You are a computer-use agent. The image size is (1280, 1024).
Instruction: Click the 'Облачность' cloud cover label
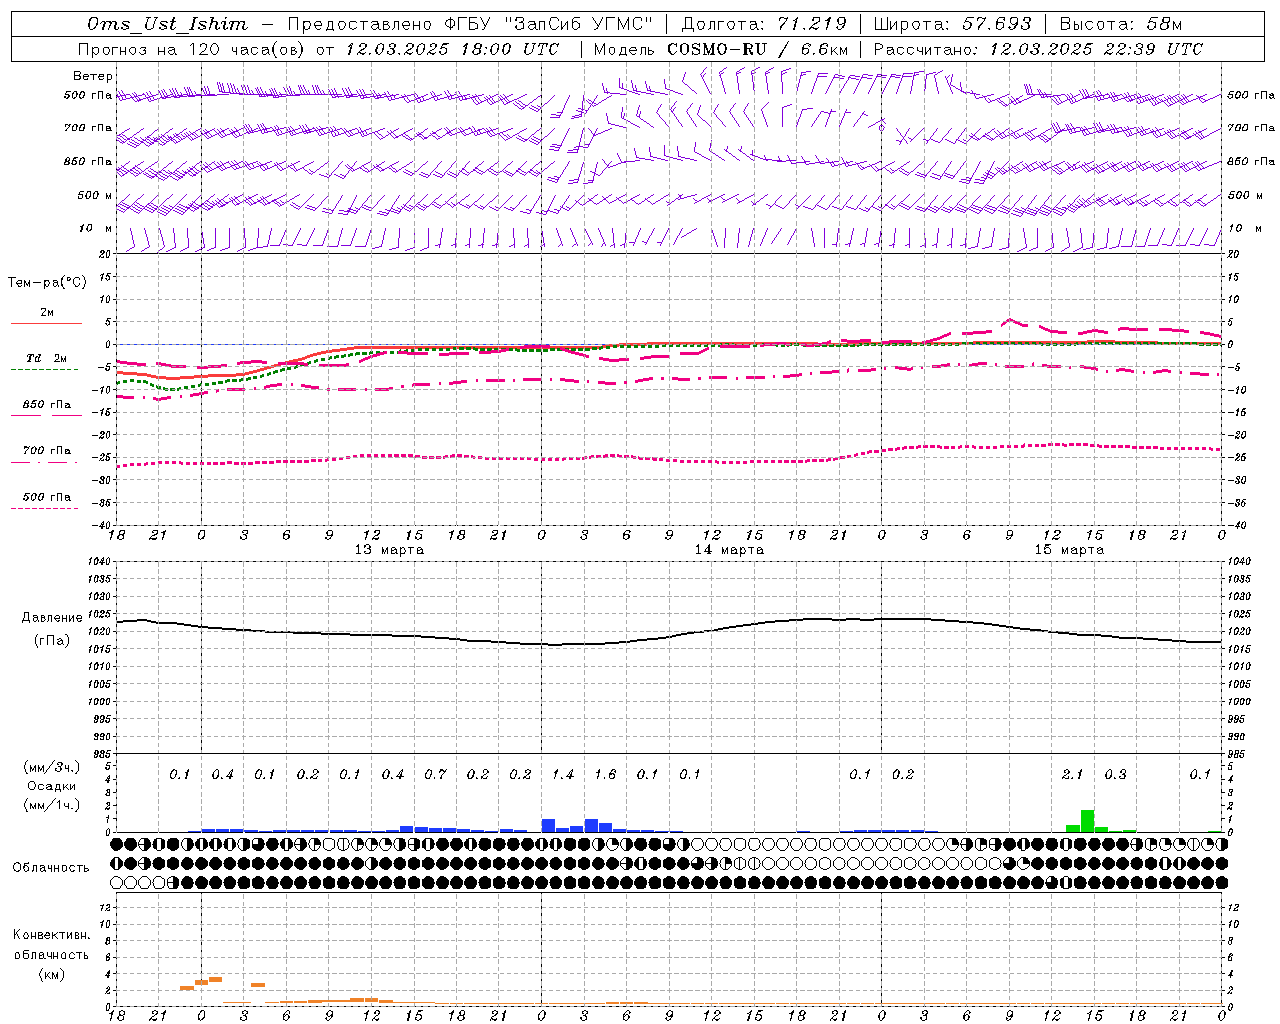point(51,868)
